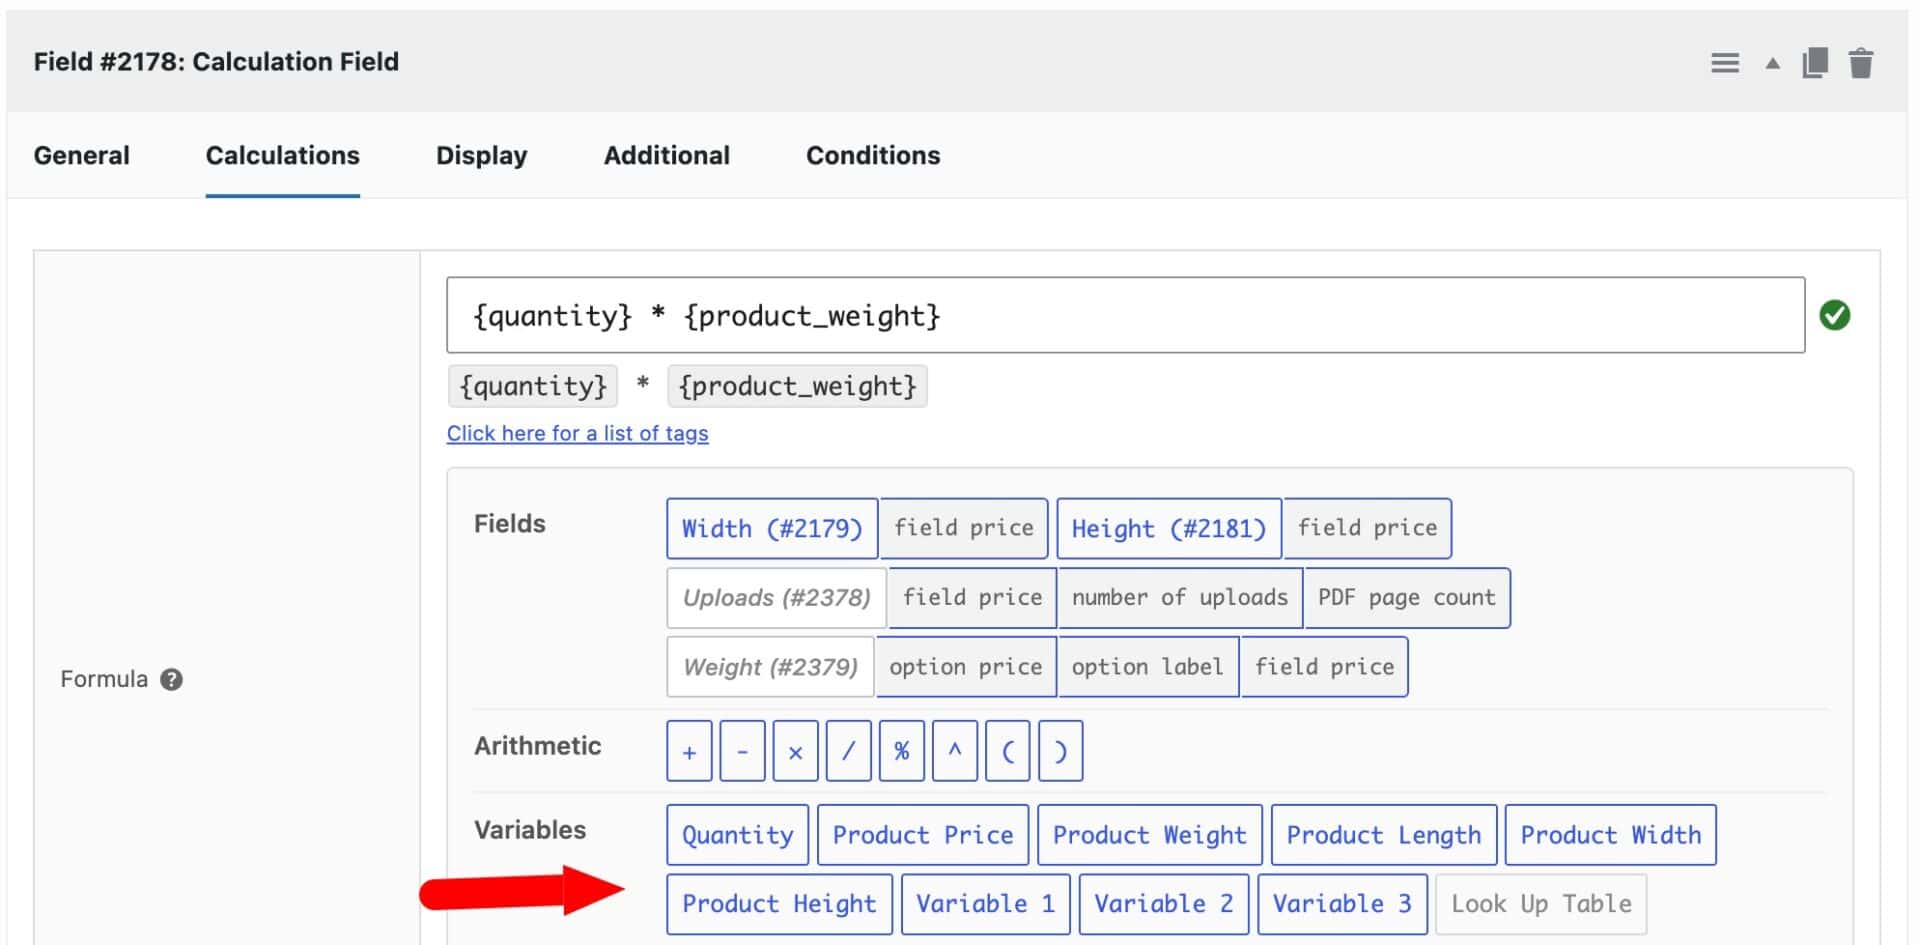Click the Weight (#2379) field label
The height and width of the screenshot is (945, 1920).
(770, 667)
